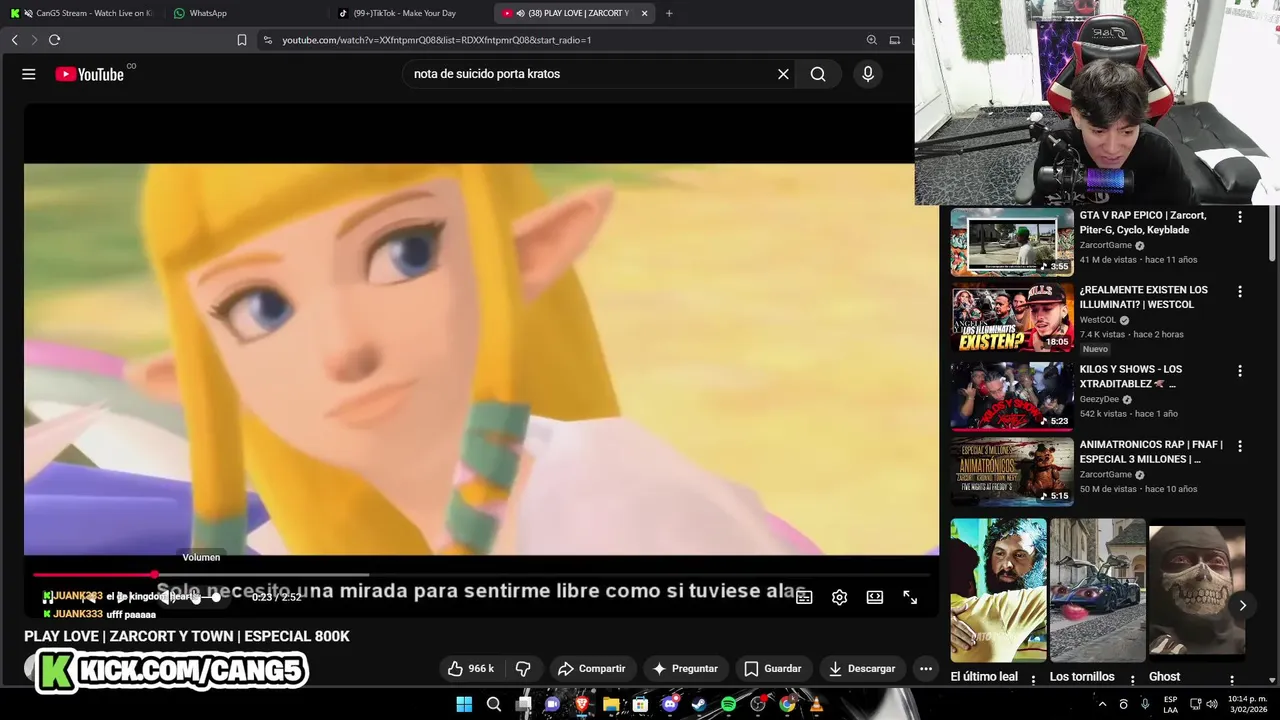This screenshot has width=1280, height=720.
Task: Open video player settings gear
Action: 840,597
